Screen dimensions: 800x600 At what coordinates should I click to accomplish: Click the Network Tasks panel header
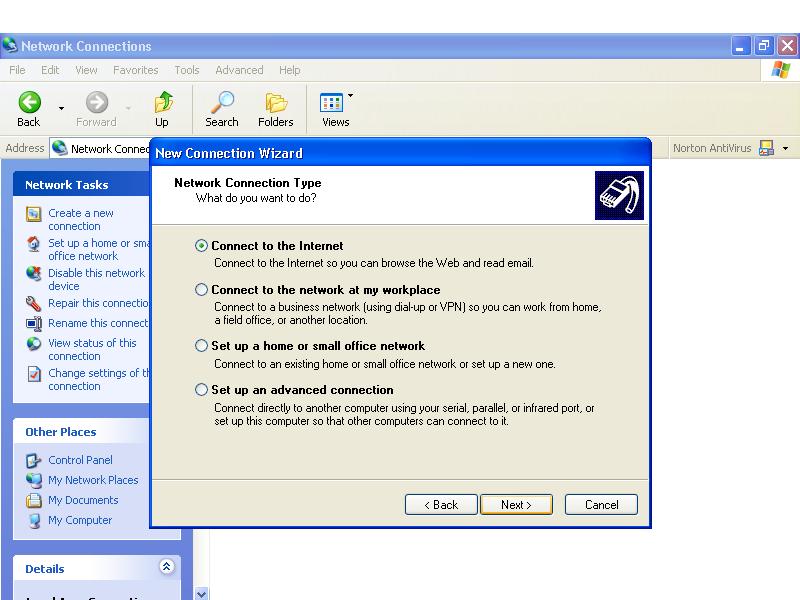(x=82, y=185)
